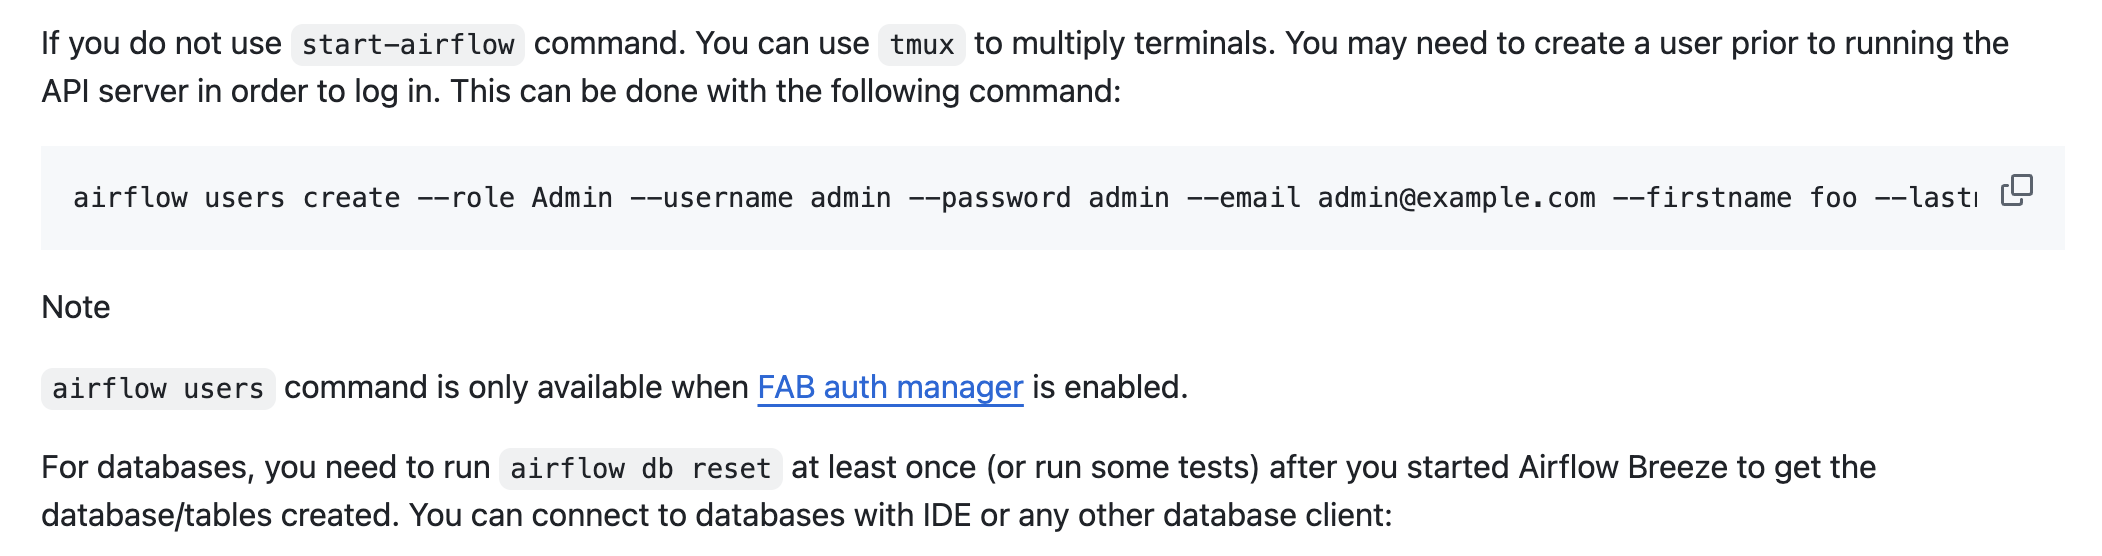
Task: Click the truncated --last flag in the command
Action: coord(1924,198)
